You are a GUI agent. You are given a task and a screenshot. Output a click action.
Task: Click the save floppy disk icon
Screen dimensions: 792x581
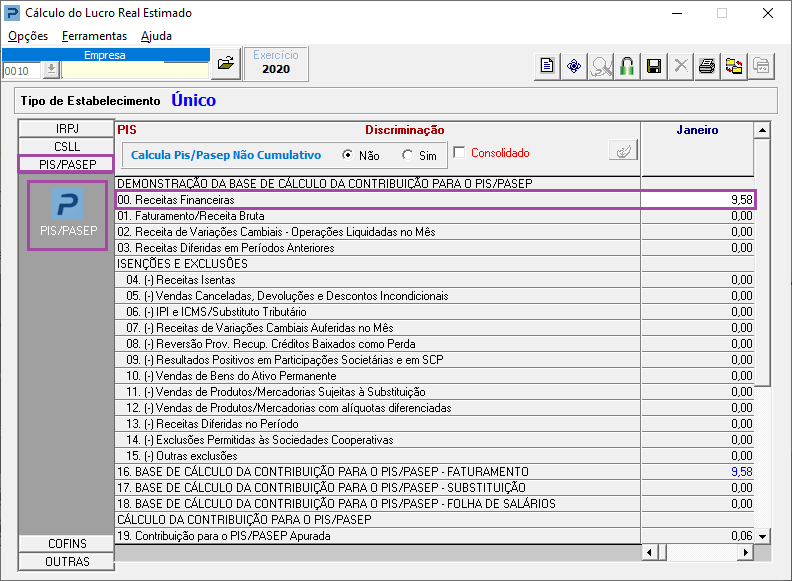click(x=654, y=66)
